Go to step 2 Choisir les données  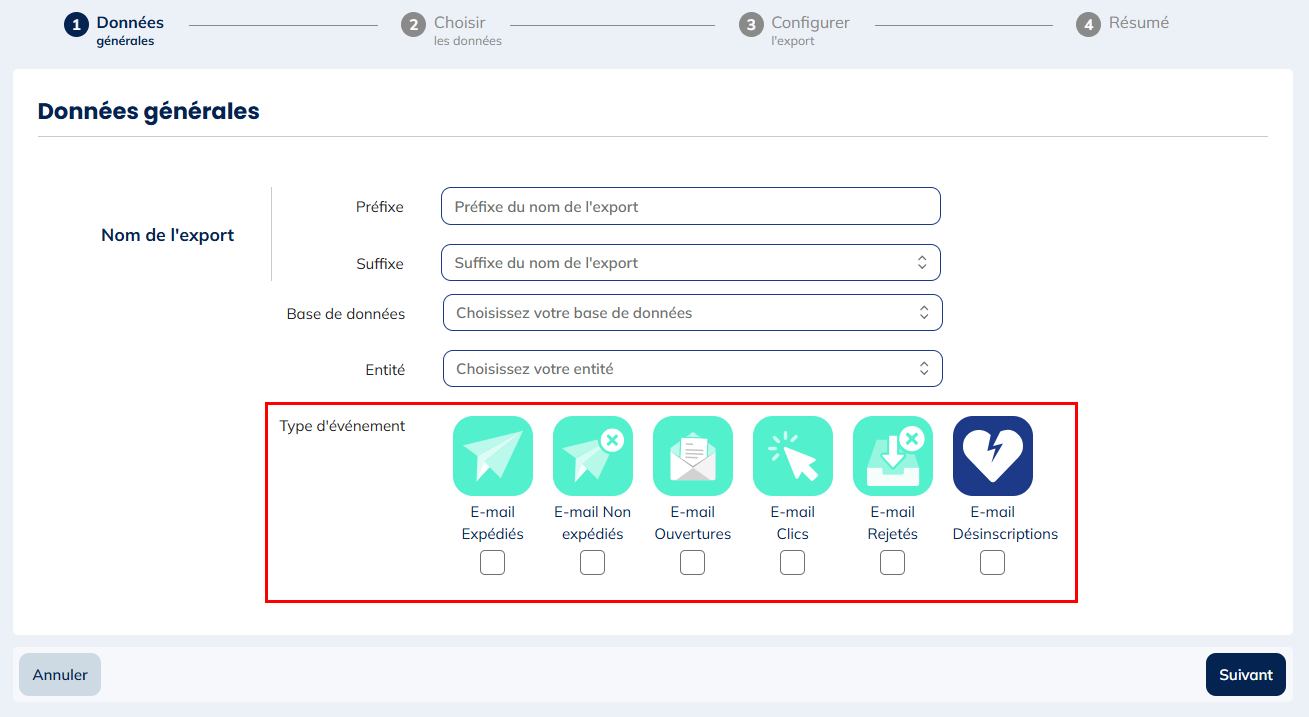(458, 30)
